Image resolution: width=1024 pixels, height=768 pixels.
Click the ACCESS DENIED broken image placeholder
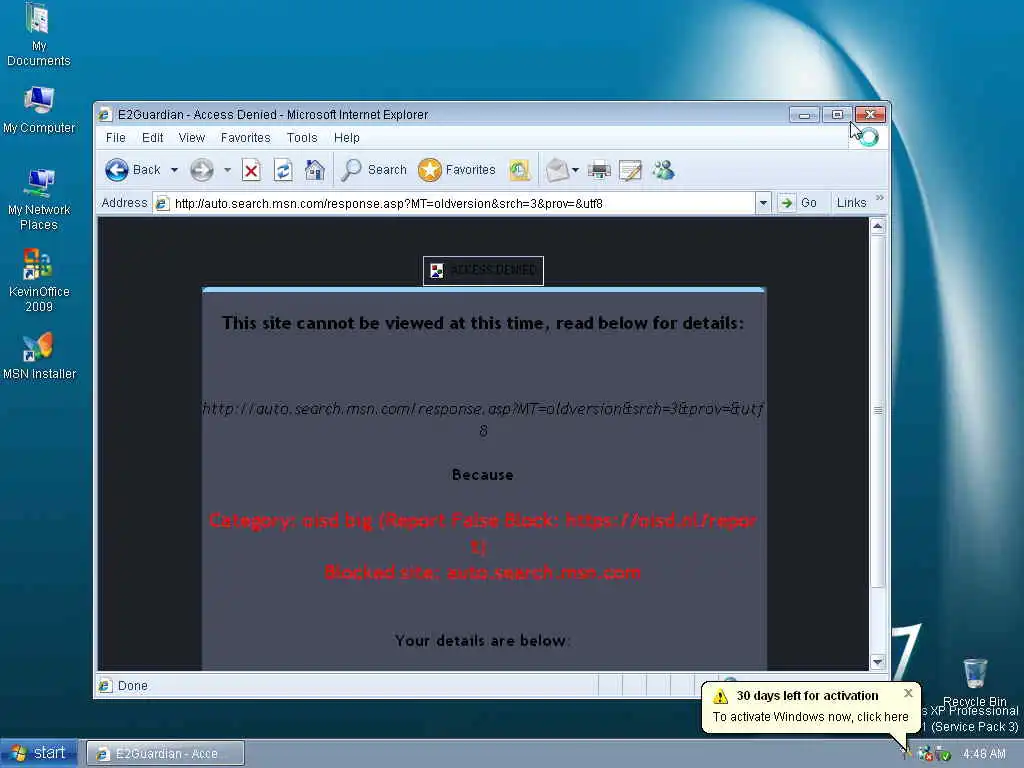[x=483, y=270]
